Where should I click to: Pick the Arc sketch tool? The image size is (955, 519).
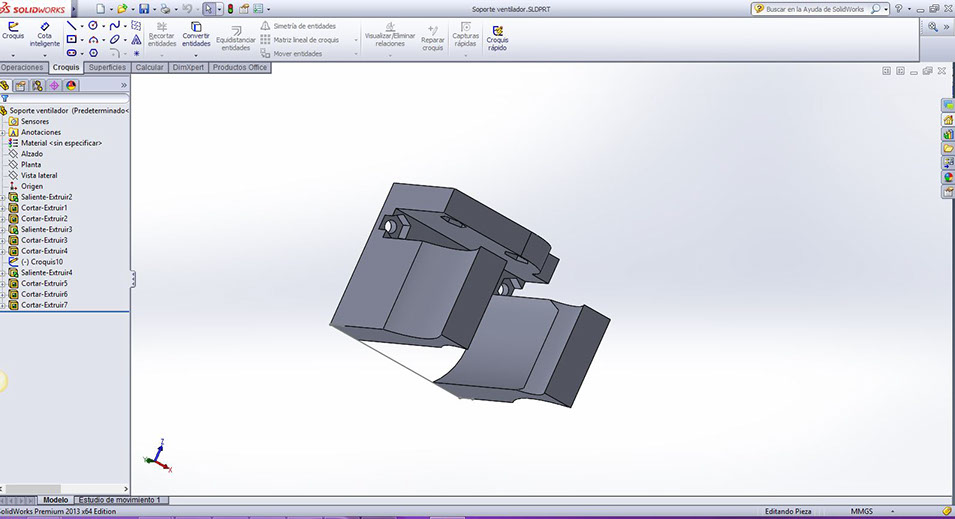pyautogui.click(x=93, y=40)
